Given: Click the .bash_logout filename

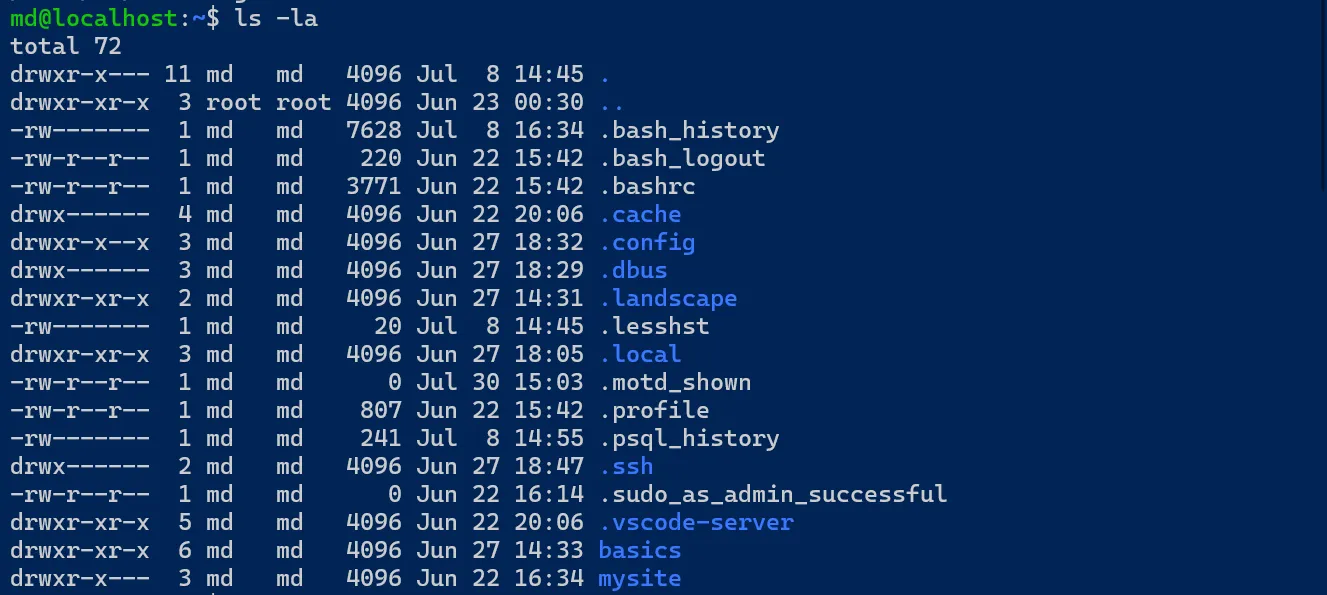Looking at the screenshot, I should 681,159.
